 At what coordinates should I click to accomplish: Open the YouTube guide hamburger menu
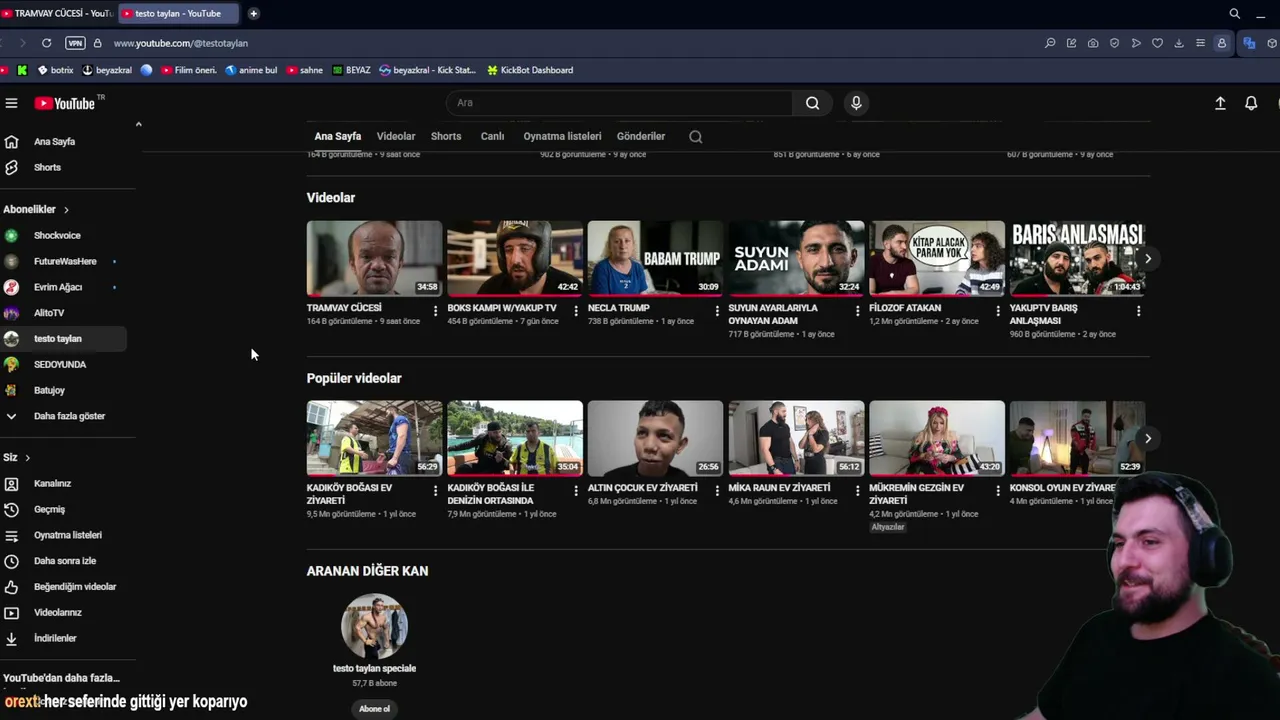[x=11, y=103]
